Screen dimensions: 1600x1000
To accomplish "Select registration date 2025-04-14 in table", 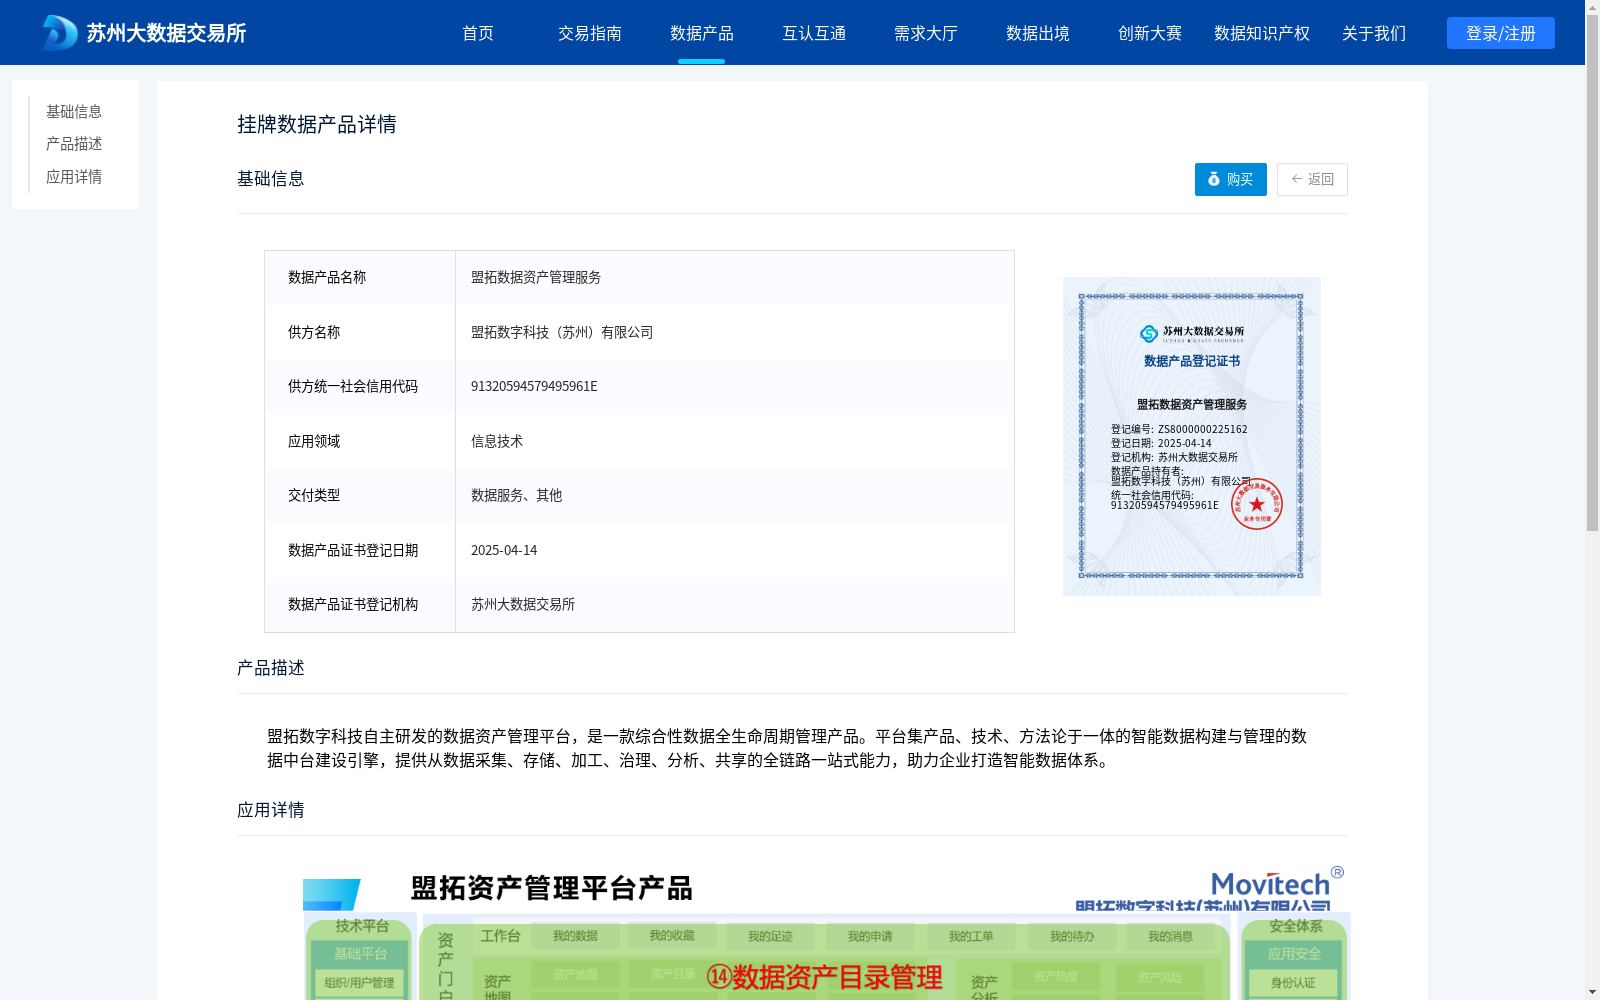I will (x=504, y=550).
